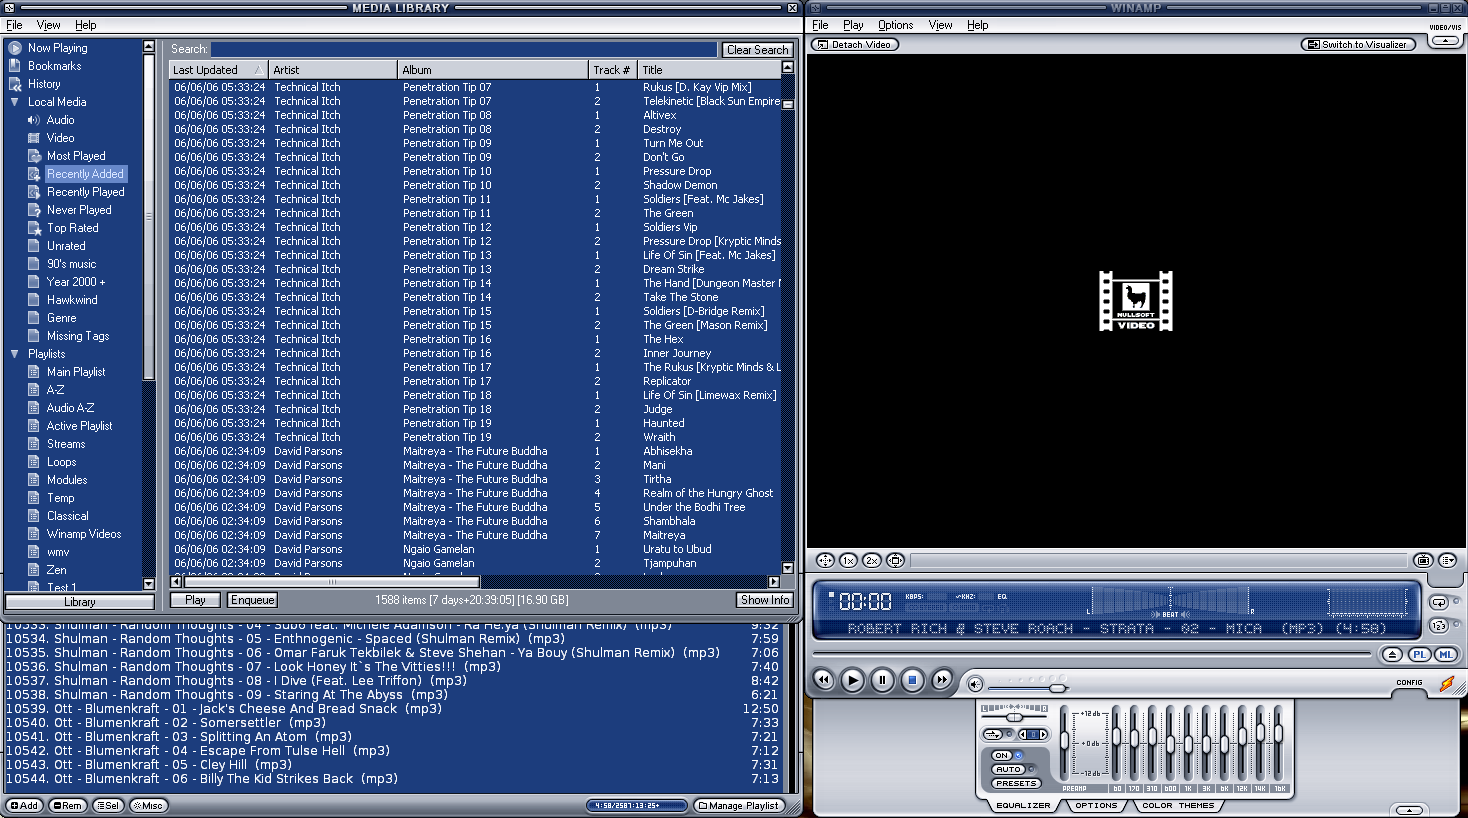
Task: Open the Play menu in Winamp window
Action: (x=853, y=25)
